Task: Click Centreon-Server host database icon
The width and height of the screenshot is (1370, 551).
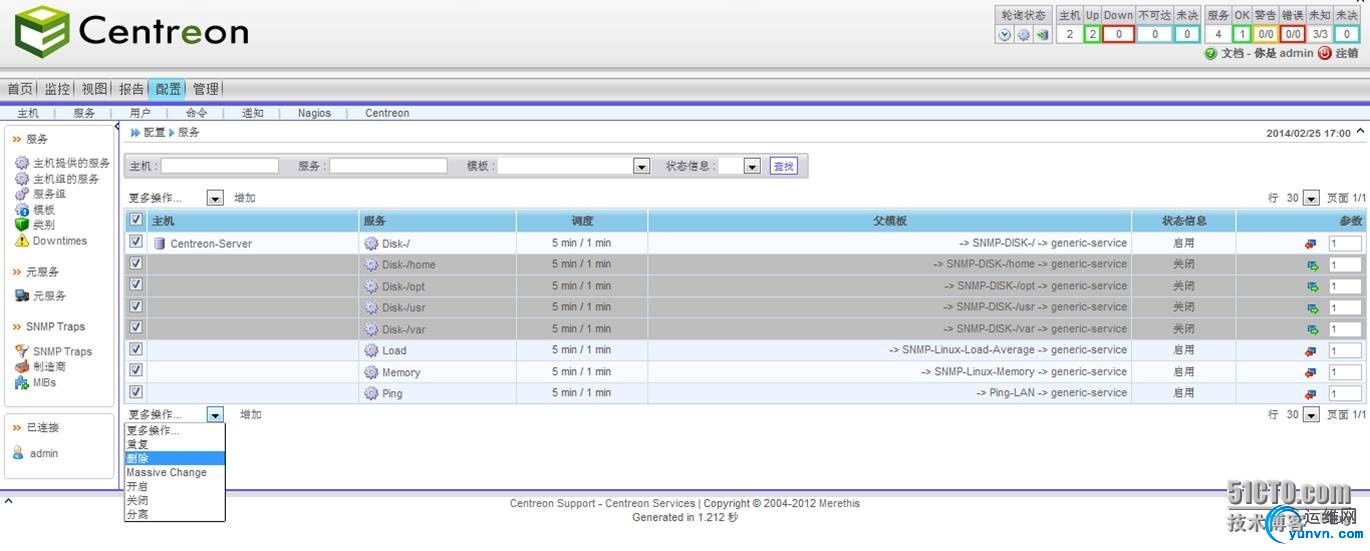Action: (x=159, y=243)
